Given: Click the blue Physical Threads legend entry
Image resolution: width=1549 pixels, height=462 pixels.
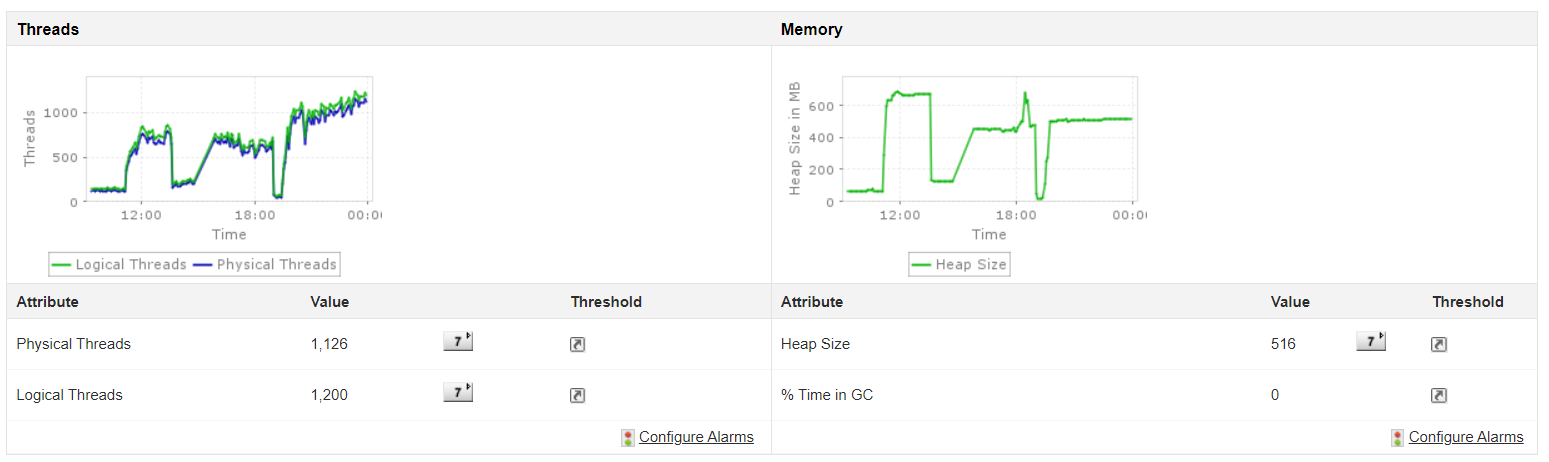Looking at the screenshot, I should coord(264,264).
